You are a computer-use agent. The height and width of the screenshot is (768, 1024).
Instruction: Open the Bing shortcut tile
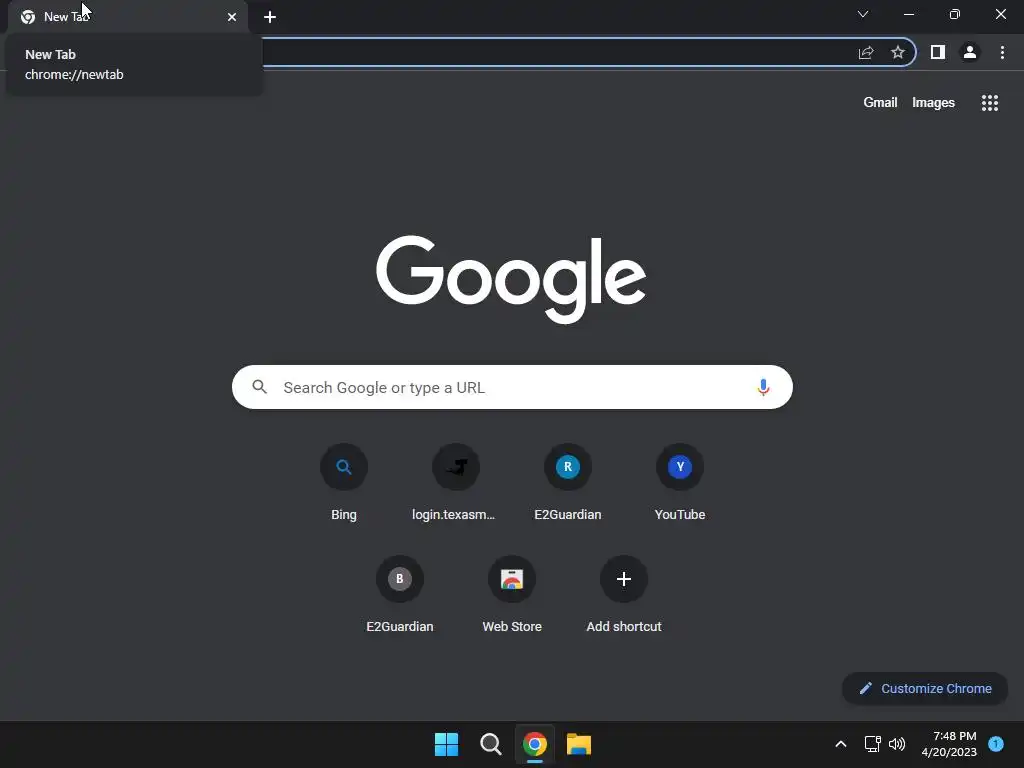click(x=344, y=482)
